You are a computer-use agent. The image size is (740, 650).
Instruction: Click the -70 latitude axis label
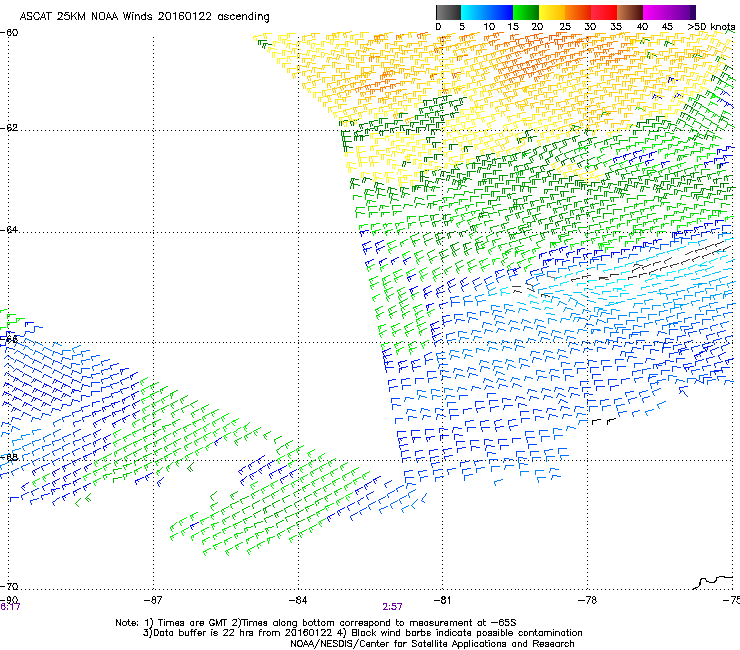point(9,587)
